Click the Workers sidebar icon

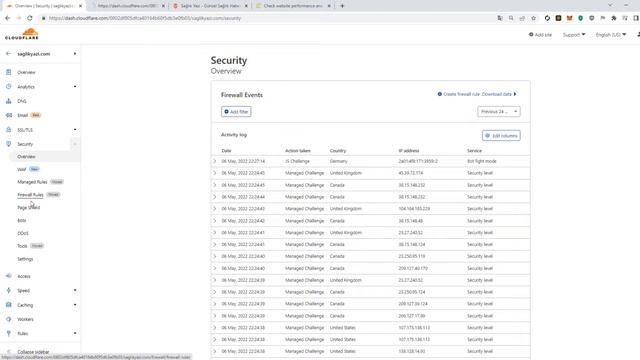click(9, 319)
